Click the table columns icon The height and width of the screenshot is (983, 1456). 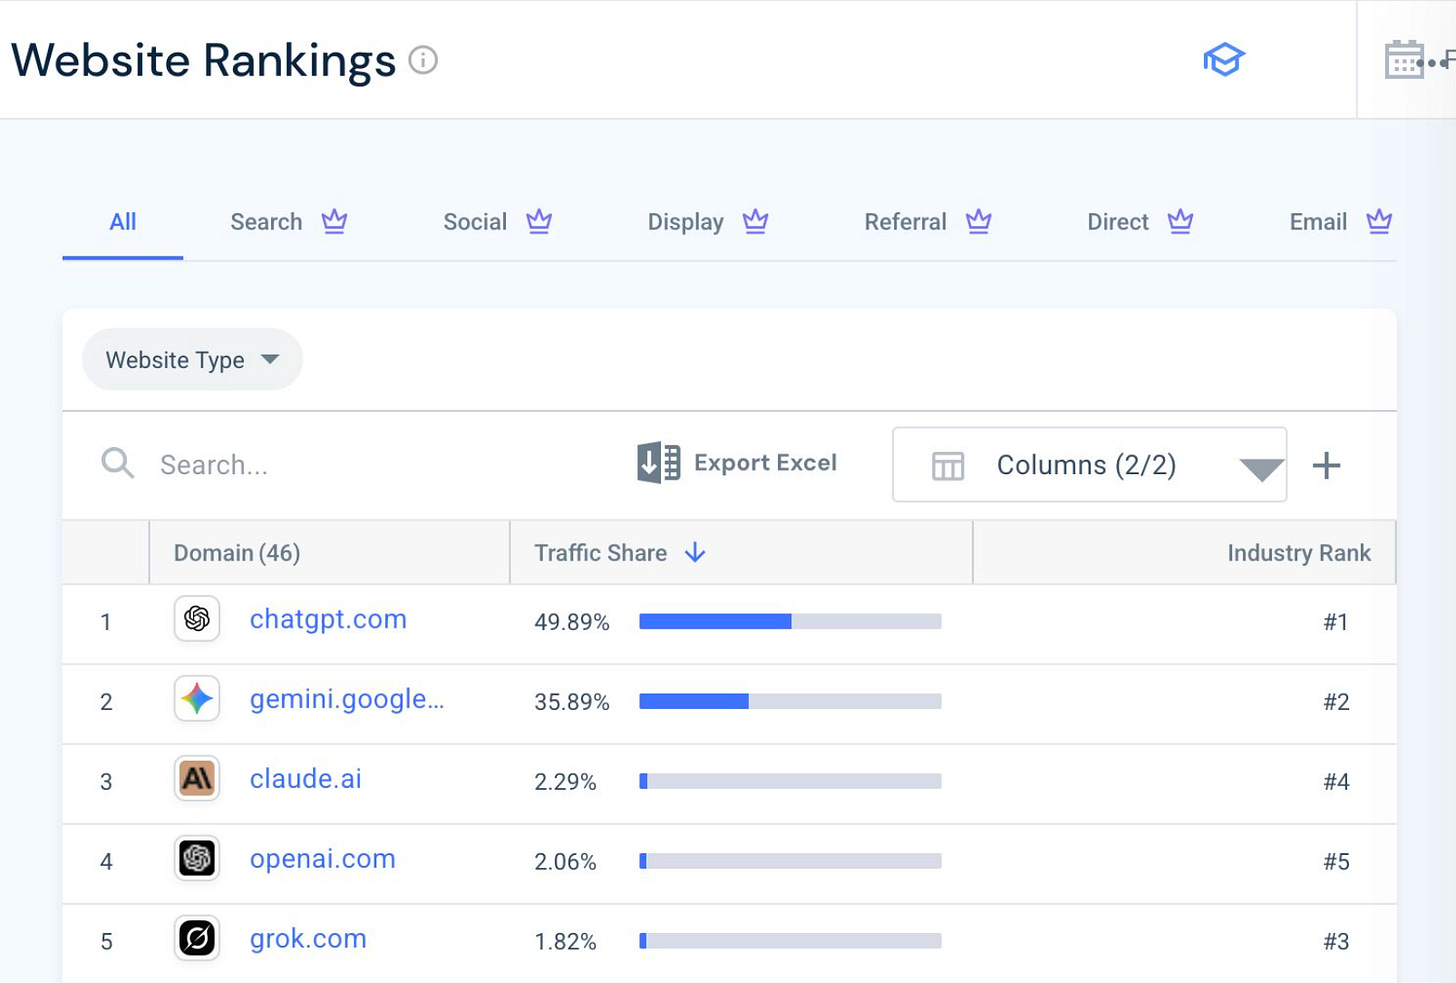[x=947, y=466]
